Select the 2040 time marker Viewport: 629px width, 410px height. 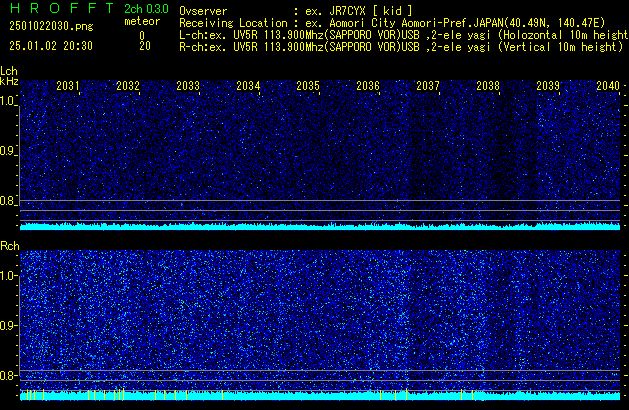(x=608, y=86)
